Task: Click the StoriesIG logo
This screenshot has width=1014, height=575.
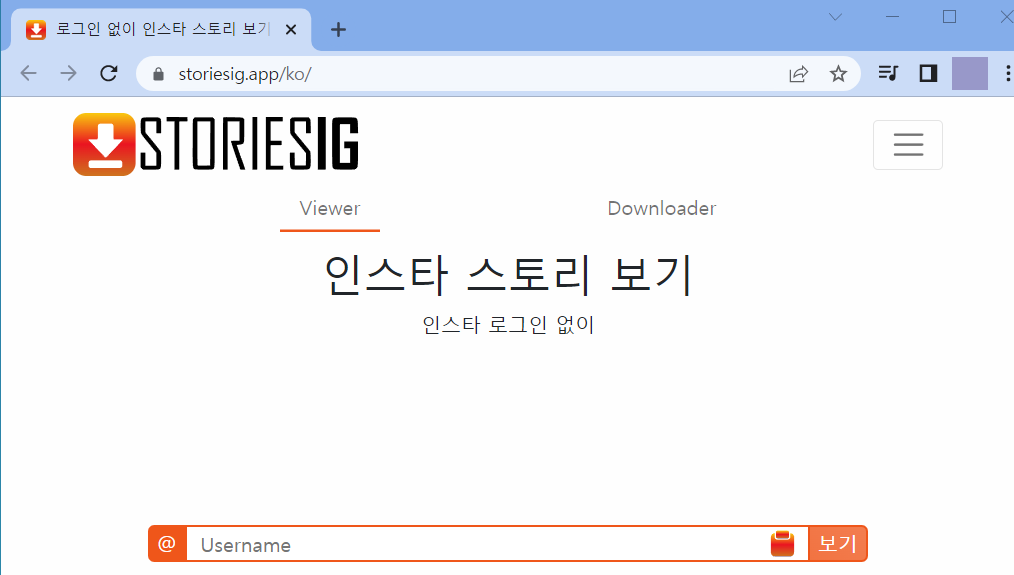Action: 215,144
